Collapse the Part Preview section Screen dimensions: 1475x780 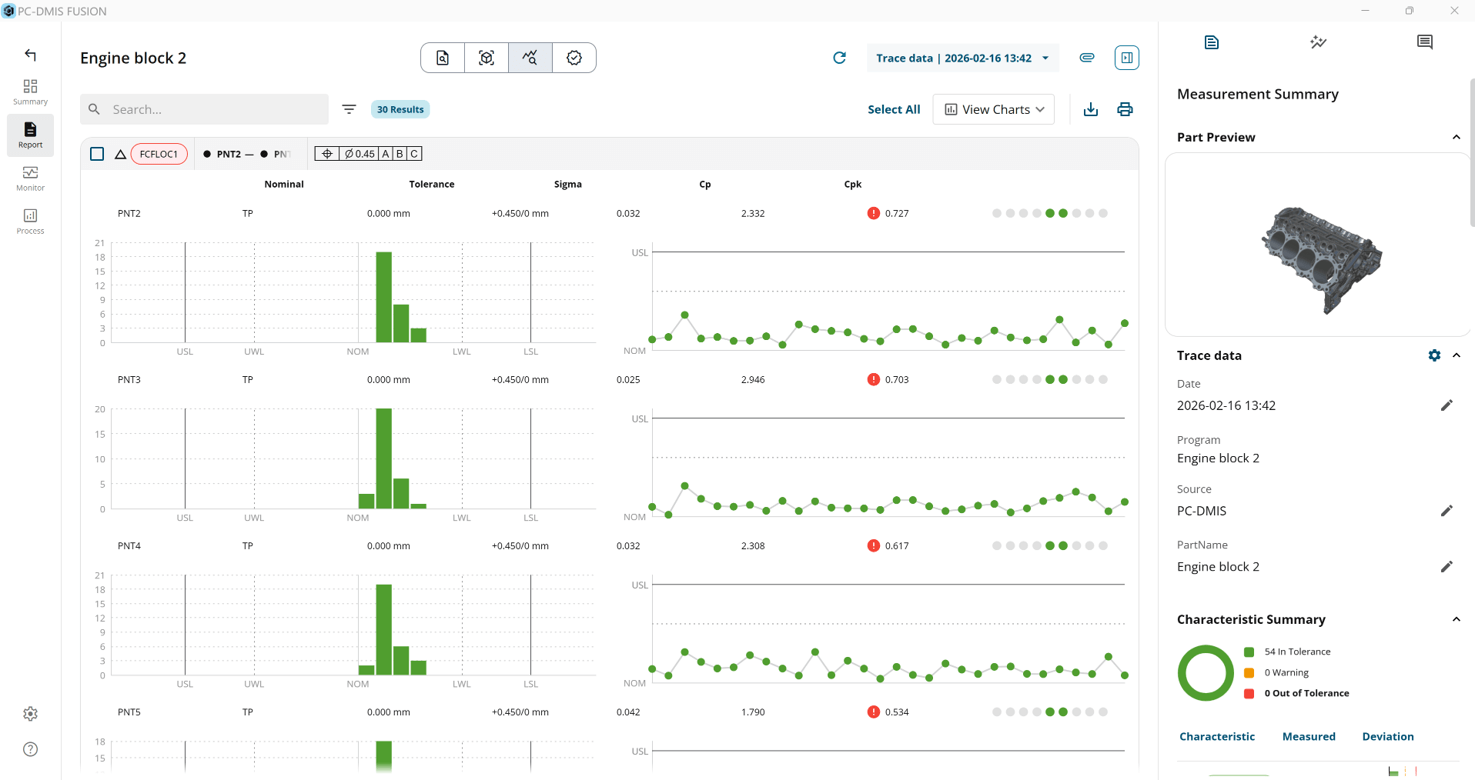pyautogui.click(x=1456, y=137)
